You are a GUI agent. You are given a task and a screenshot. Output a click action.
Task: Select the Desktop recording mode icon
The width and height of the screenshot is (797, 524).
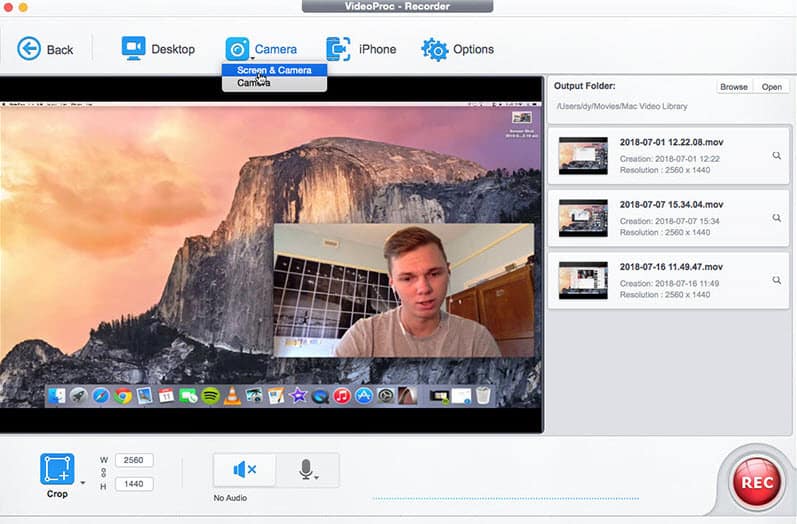(133, 48)
